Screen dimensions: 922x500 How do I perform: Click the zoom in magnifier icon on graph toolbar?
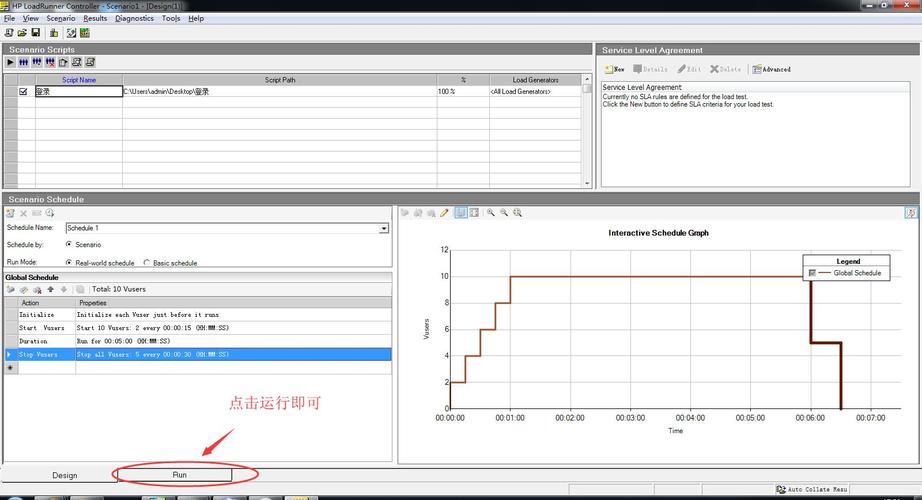pyautogui.click(x=490, y=213)
